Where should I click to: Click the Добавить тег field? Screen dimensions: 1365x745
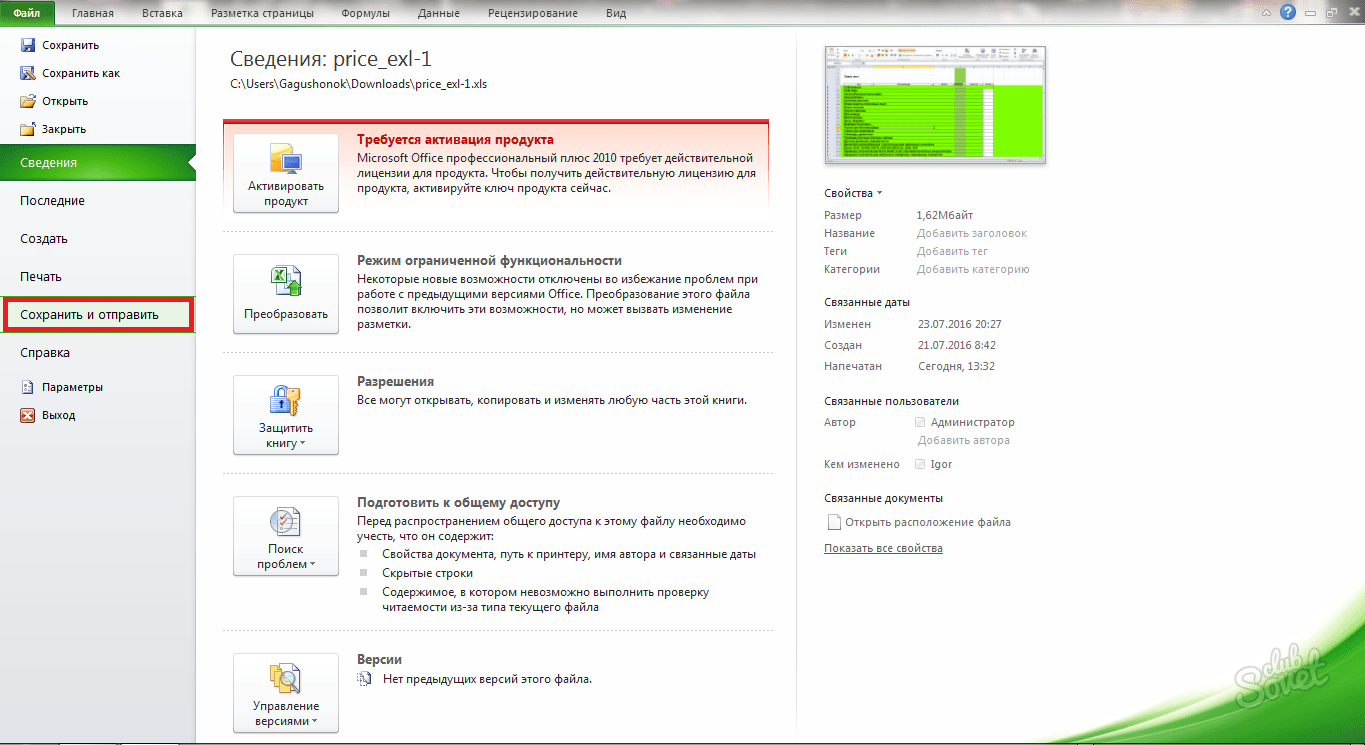click(952, 251)
